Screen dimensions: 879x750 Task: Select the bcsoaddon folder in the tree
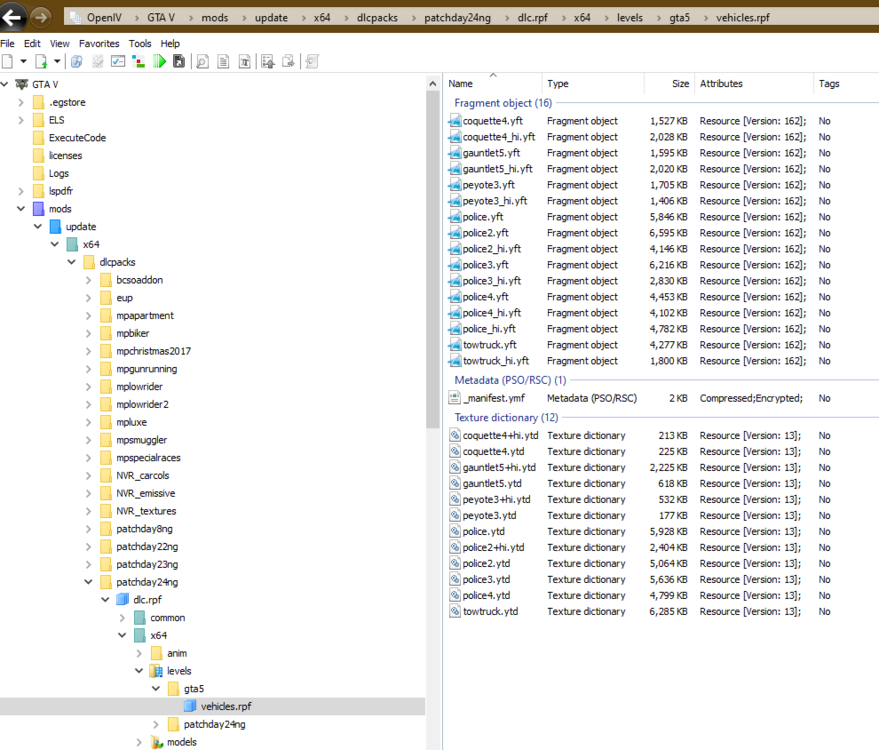click(x=139, y=280)
